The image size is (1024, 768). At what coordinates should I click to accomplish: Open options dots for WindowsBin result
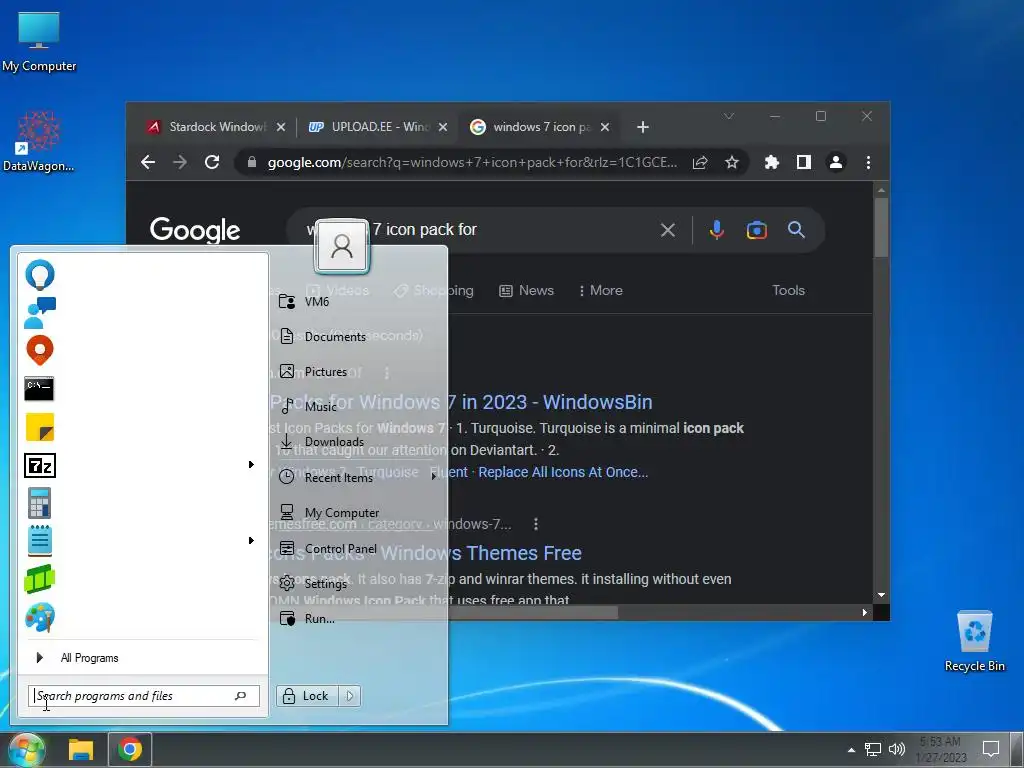point(387,373)
